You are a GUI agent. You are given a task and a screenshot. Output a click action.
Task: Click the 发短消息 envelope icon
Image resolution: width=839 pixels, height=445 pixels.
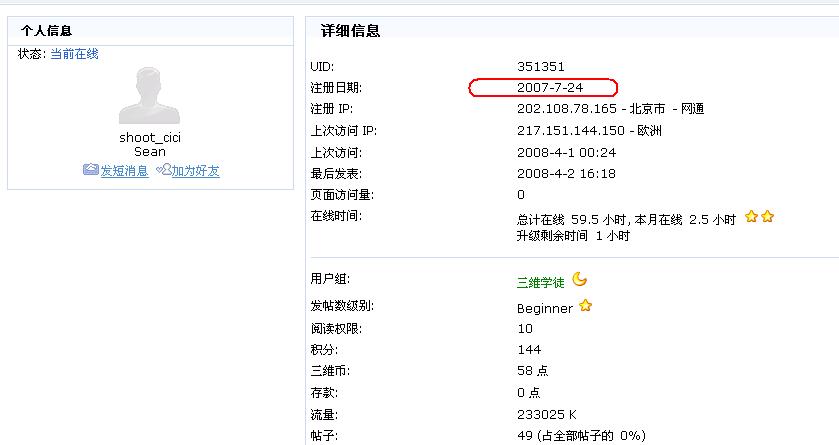91,170
